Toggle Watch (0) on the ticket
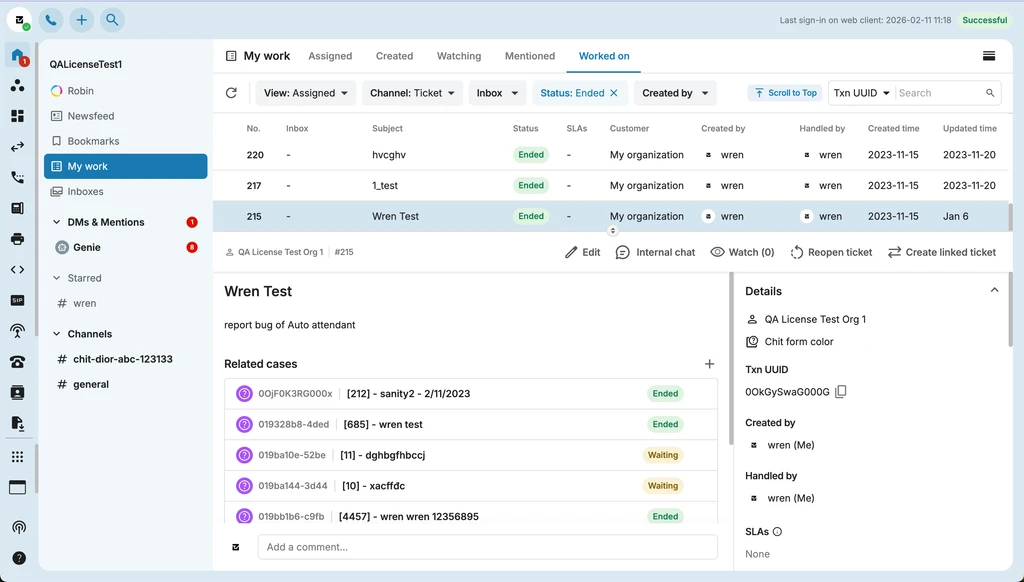The height and width of the screenshot is (582, 1024). pos(743,252)
